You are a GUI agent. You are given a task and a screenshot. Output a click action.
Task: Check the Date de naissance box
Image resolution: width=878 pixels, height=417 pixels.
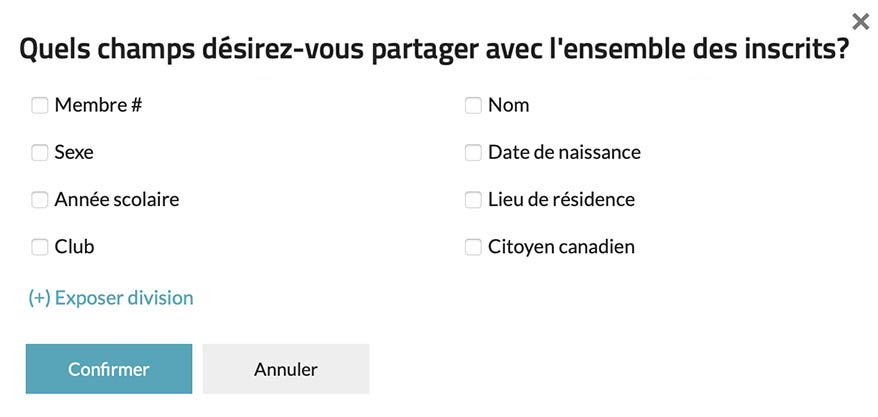(473, 153)
